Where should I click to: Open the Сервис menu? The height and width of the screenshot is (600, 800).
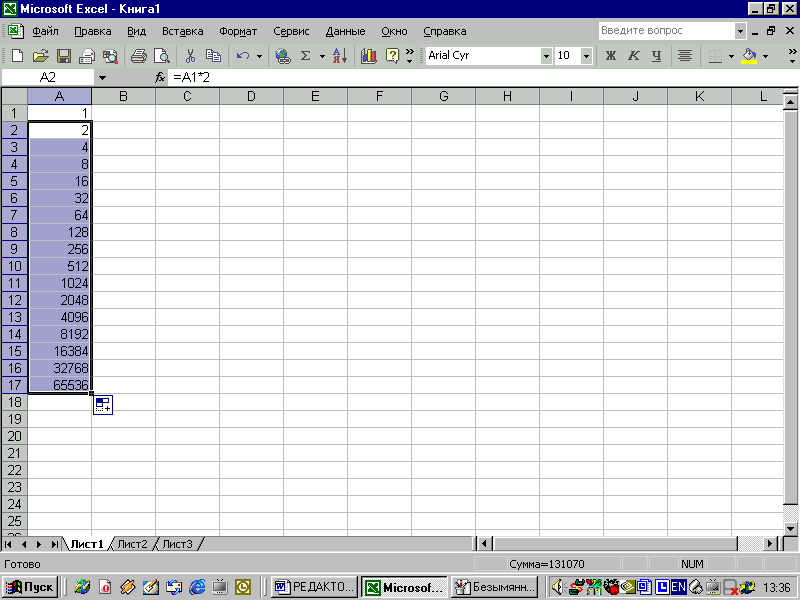coord(291,31)
